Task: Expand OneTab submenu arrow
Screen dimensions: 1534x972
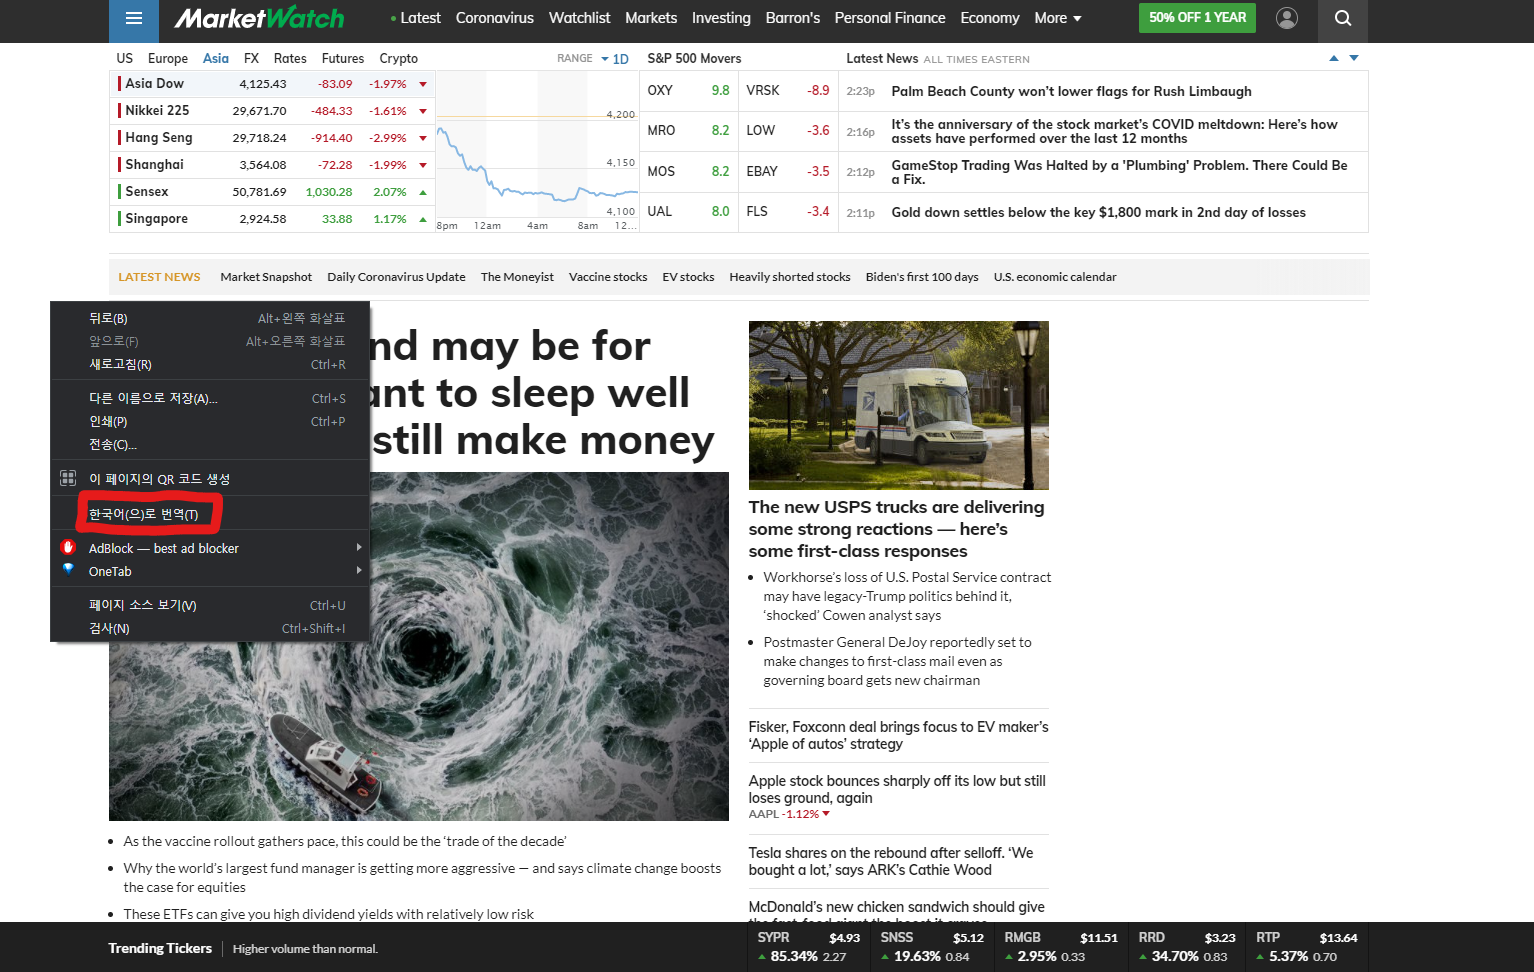Action: pos(359,570)
